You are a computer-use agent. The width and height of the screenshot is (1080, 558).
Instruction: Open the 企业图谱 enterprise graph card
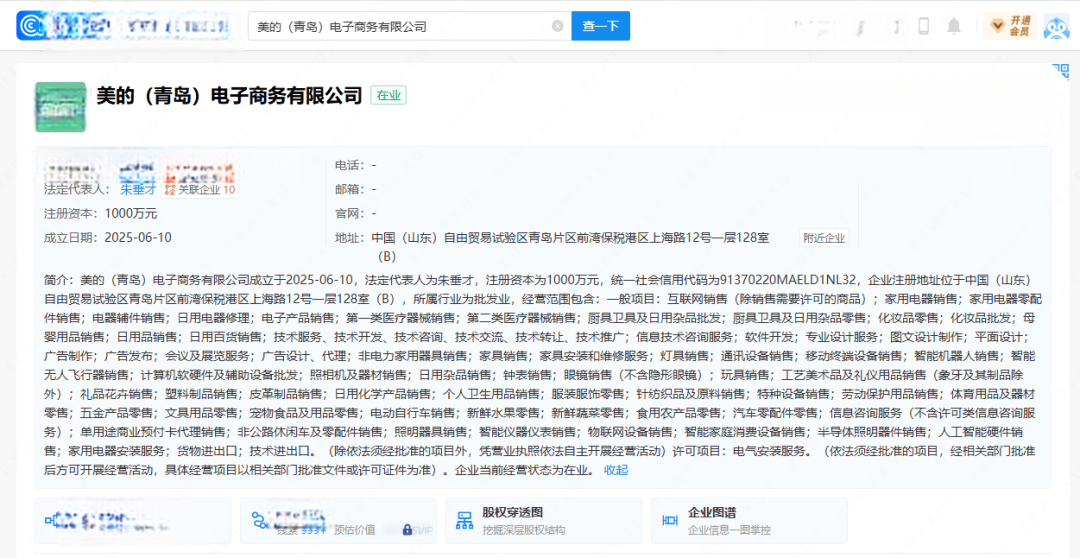749,521
